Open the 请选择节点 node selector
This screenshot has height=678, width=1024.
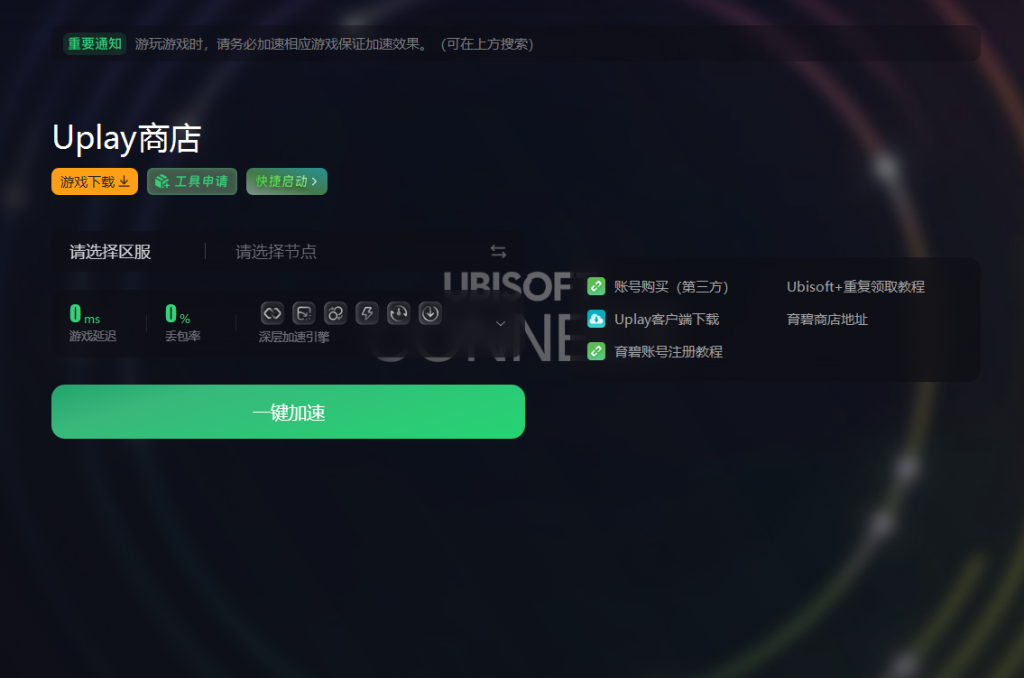(276, 251)
